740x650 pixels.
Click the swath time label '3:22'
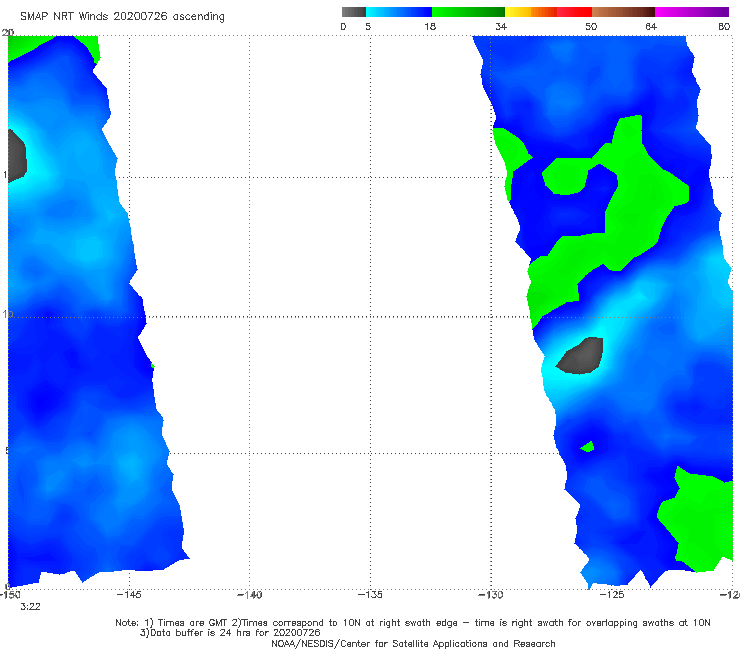click(x=30, y=607)
